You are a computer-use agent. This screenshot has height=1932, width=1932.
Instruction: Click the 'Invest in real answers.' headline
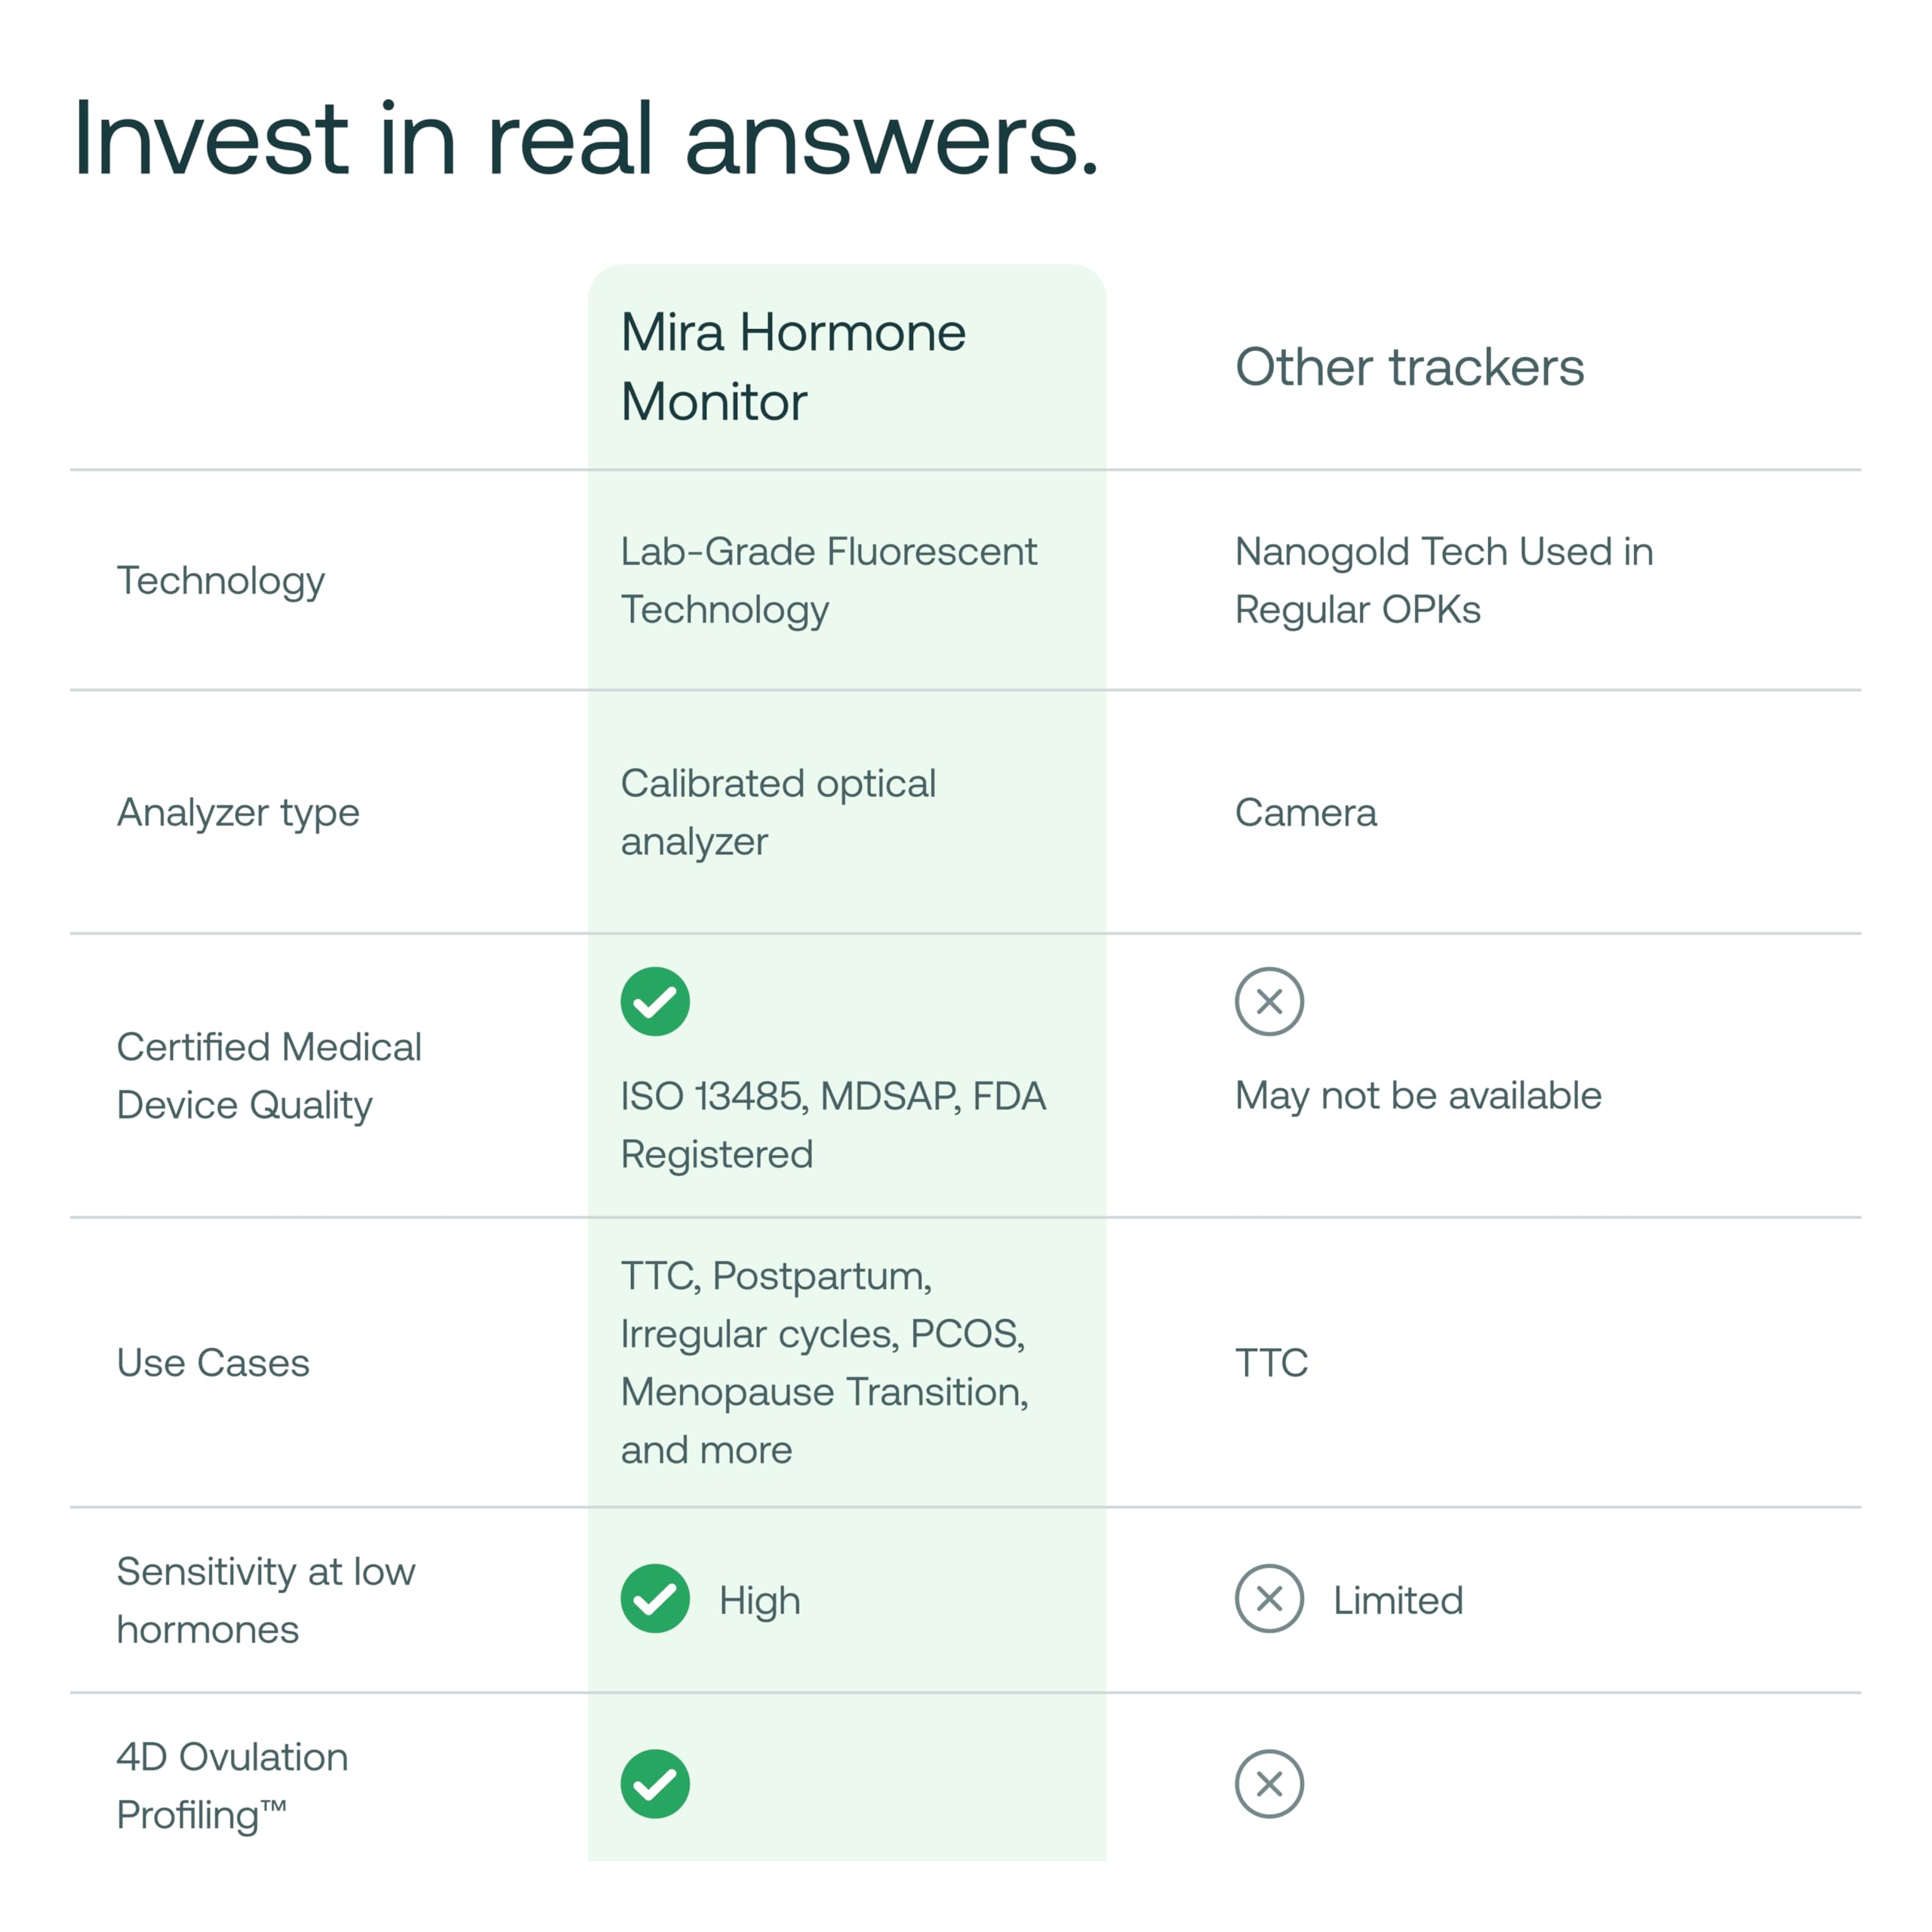click(586, 140)
